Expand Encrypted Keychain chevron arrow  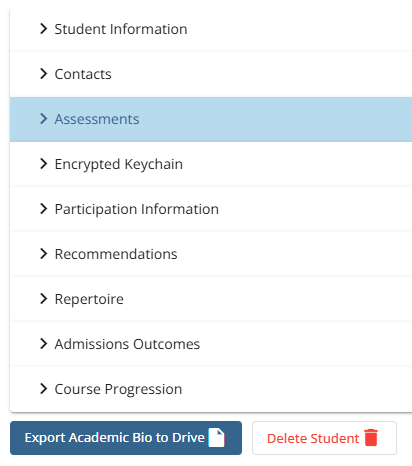tap(43, 164)
